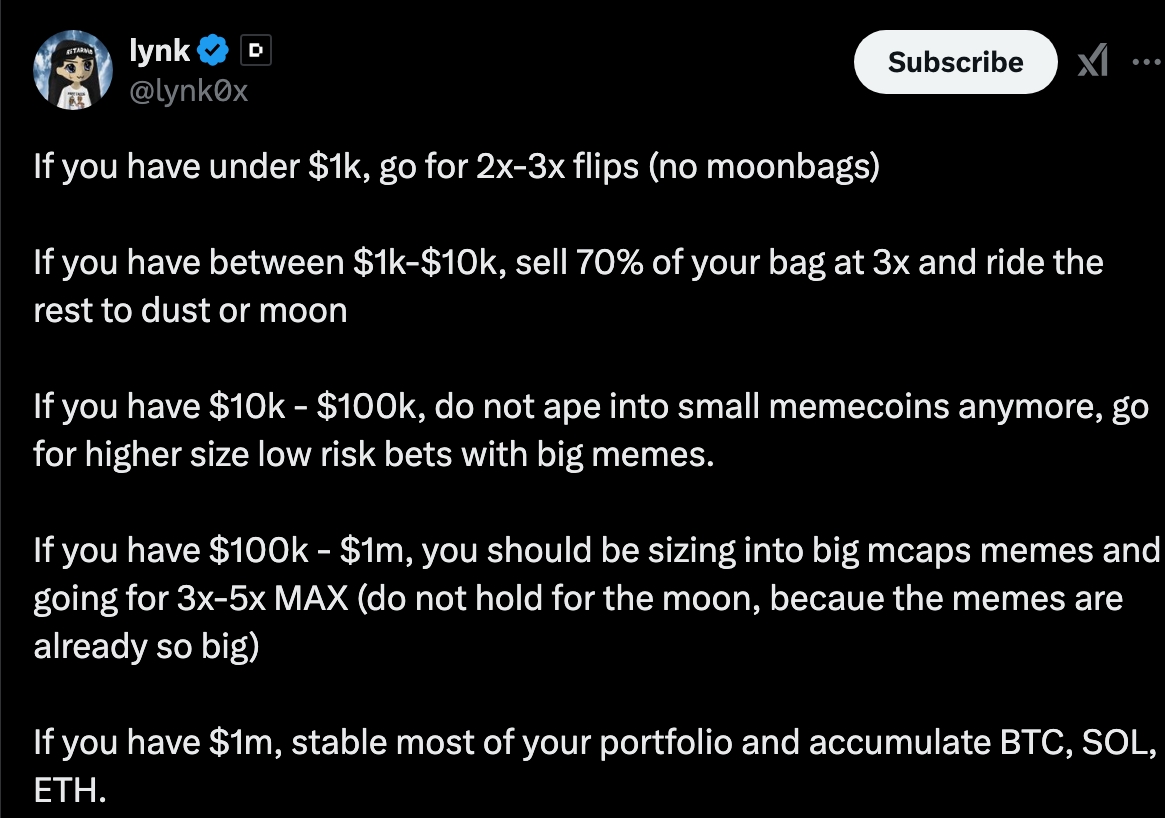The height and width of the screenshot is (818, 1165).
Task: Click the "low risk bets" line
Action: [x=373, y=455]
